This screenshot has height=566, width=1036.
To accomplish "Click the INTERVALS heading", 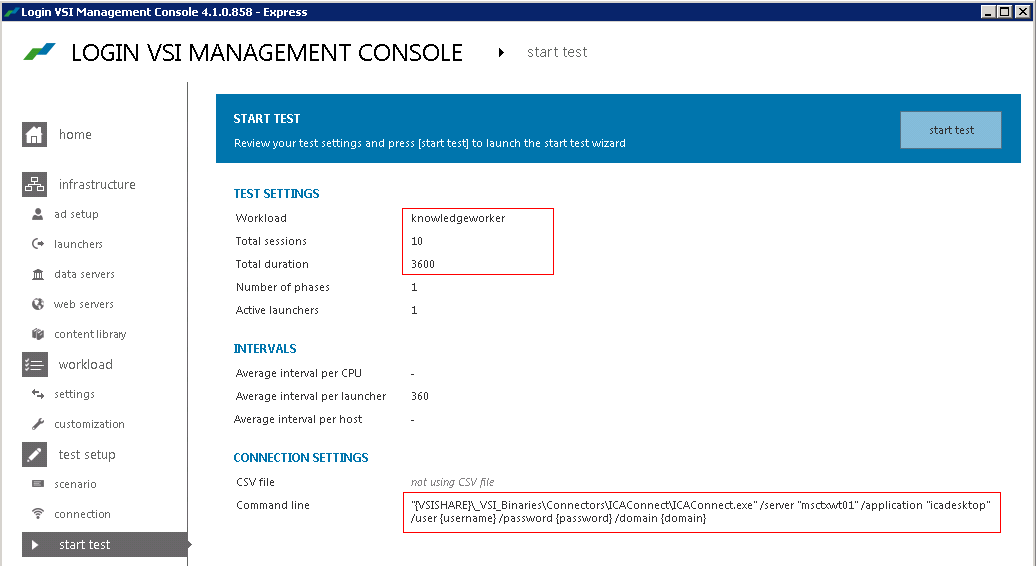I will click(265, 349).
